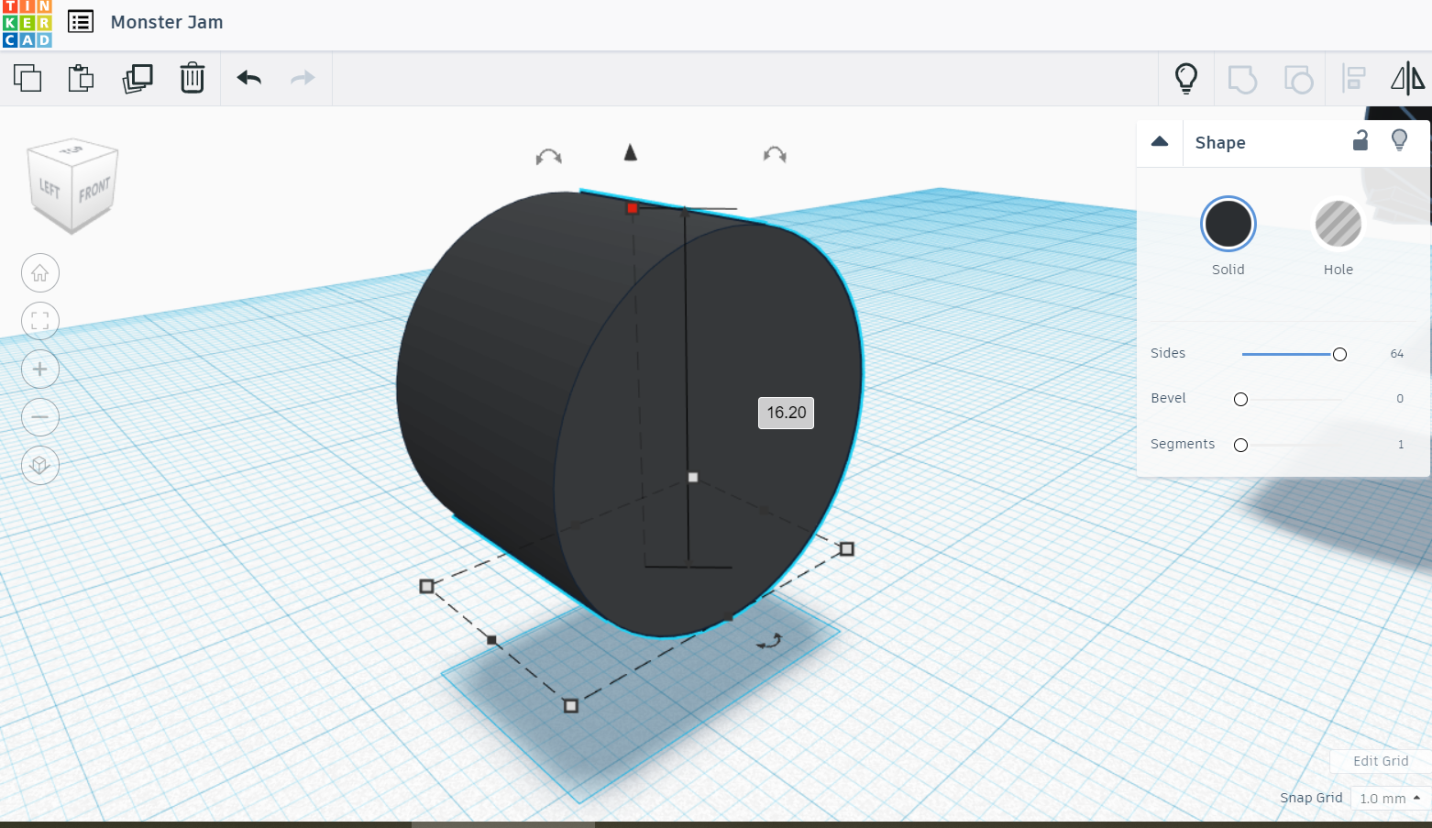
Task: Click the 16.20 dimension label
Action: (786, 413)
